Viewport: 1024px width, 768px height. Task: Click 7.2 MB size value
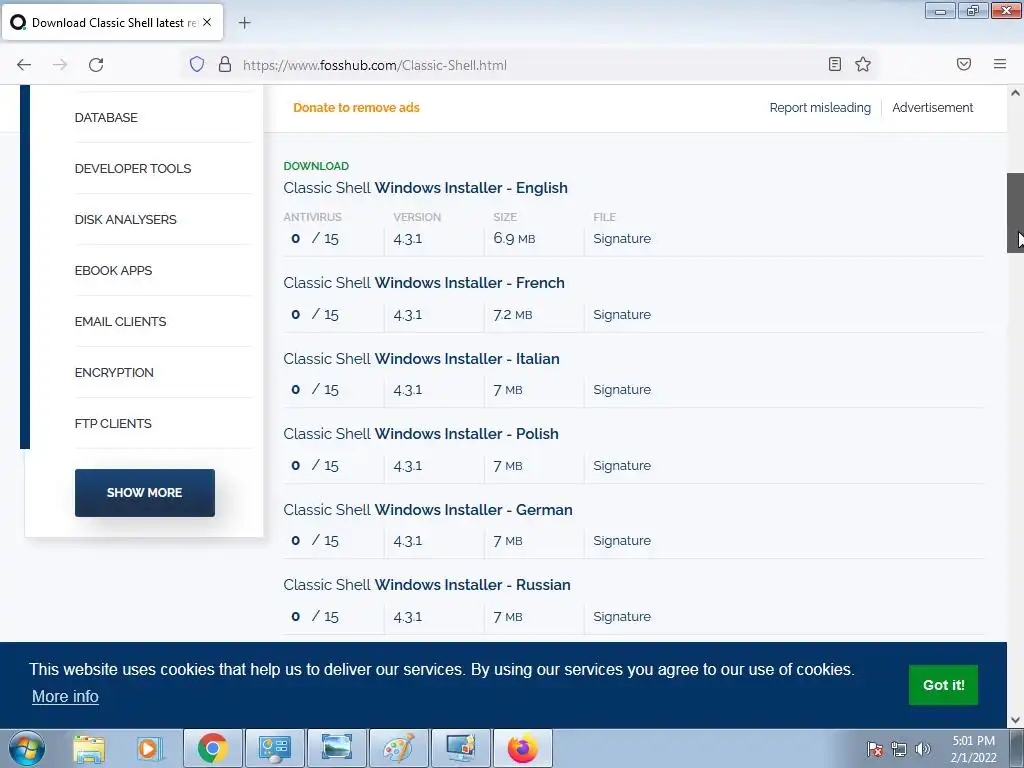(x=513, y=315)
